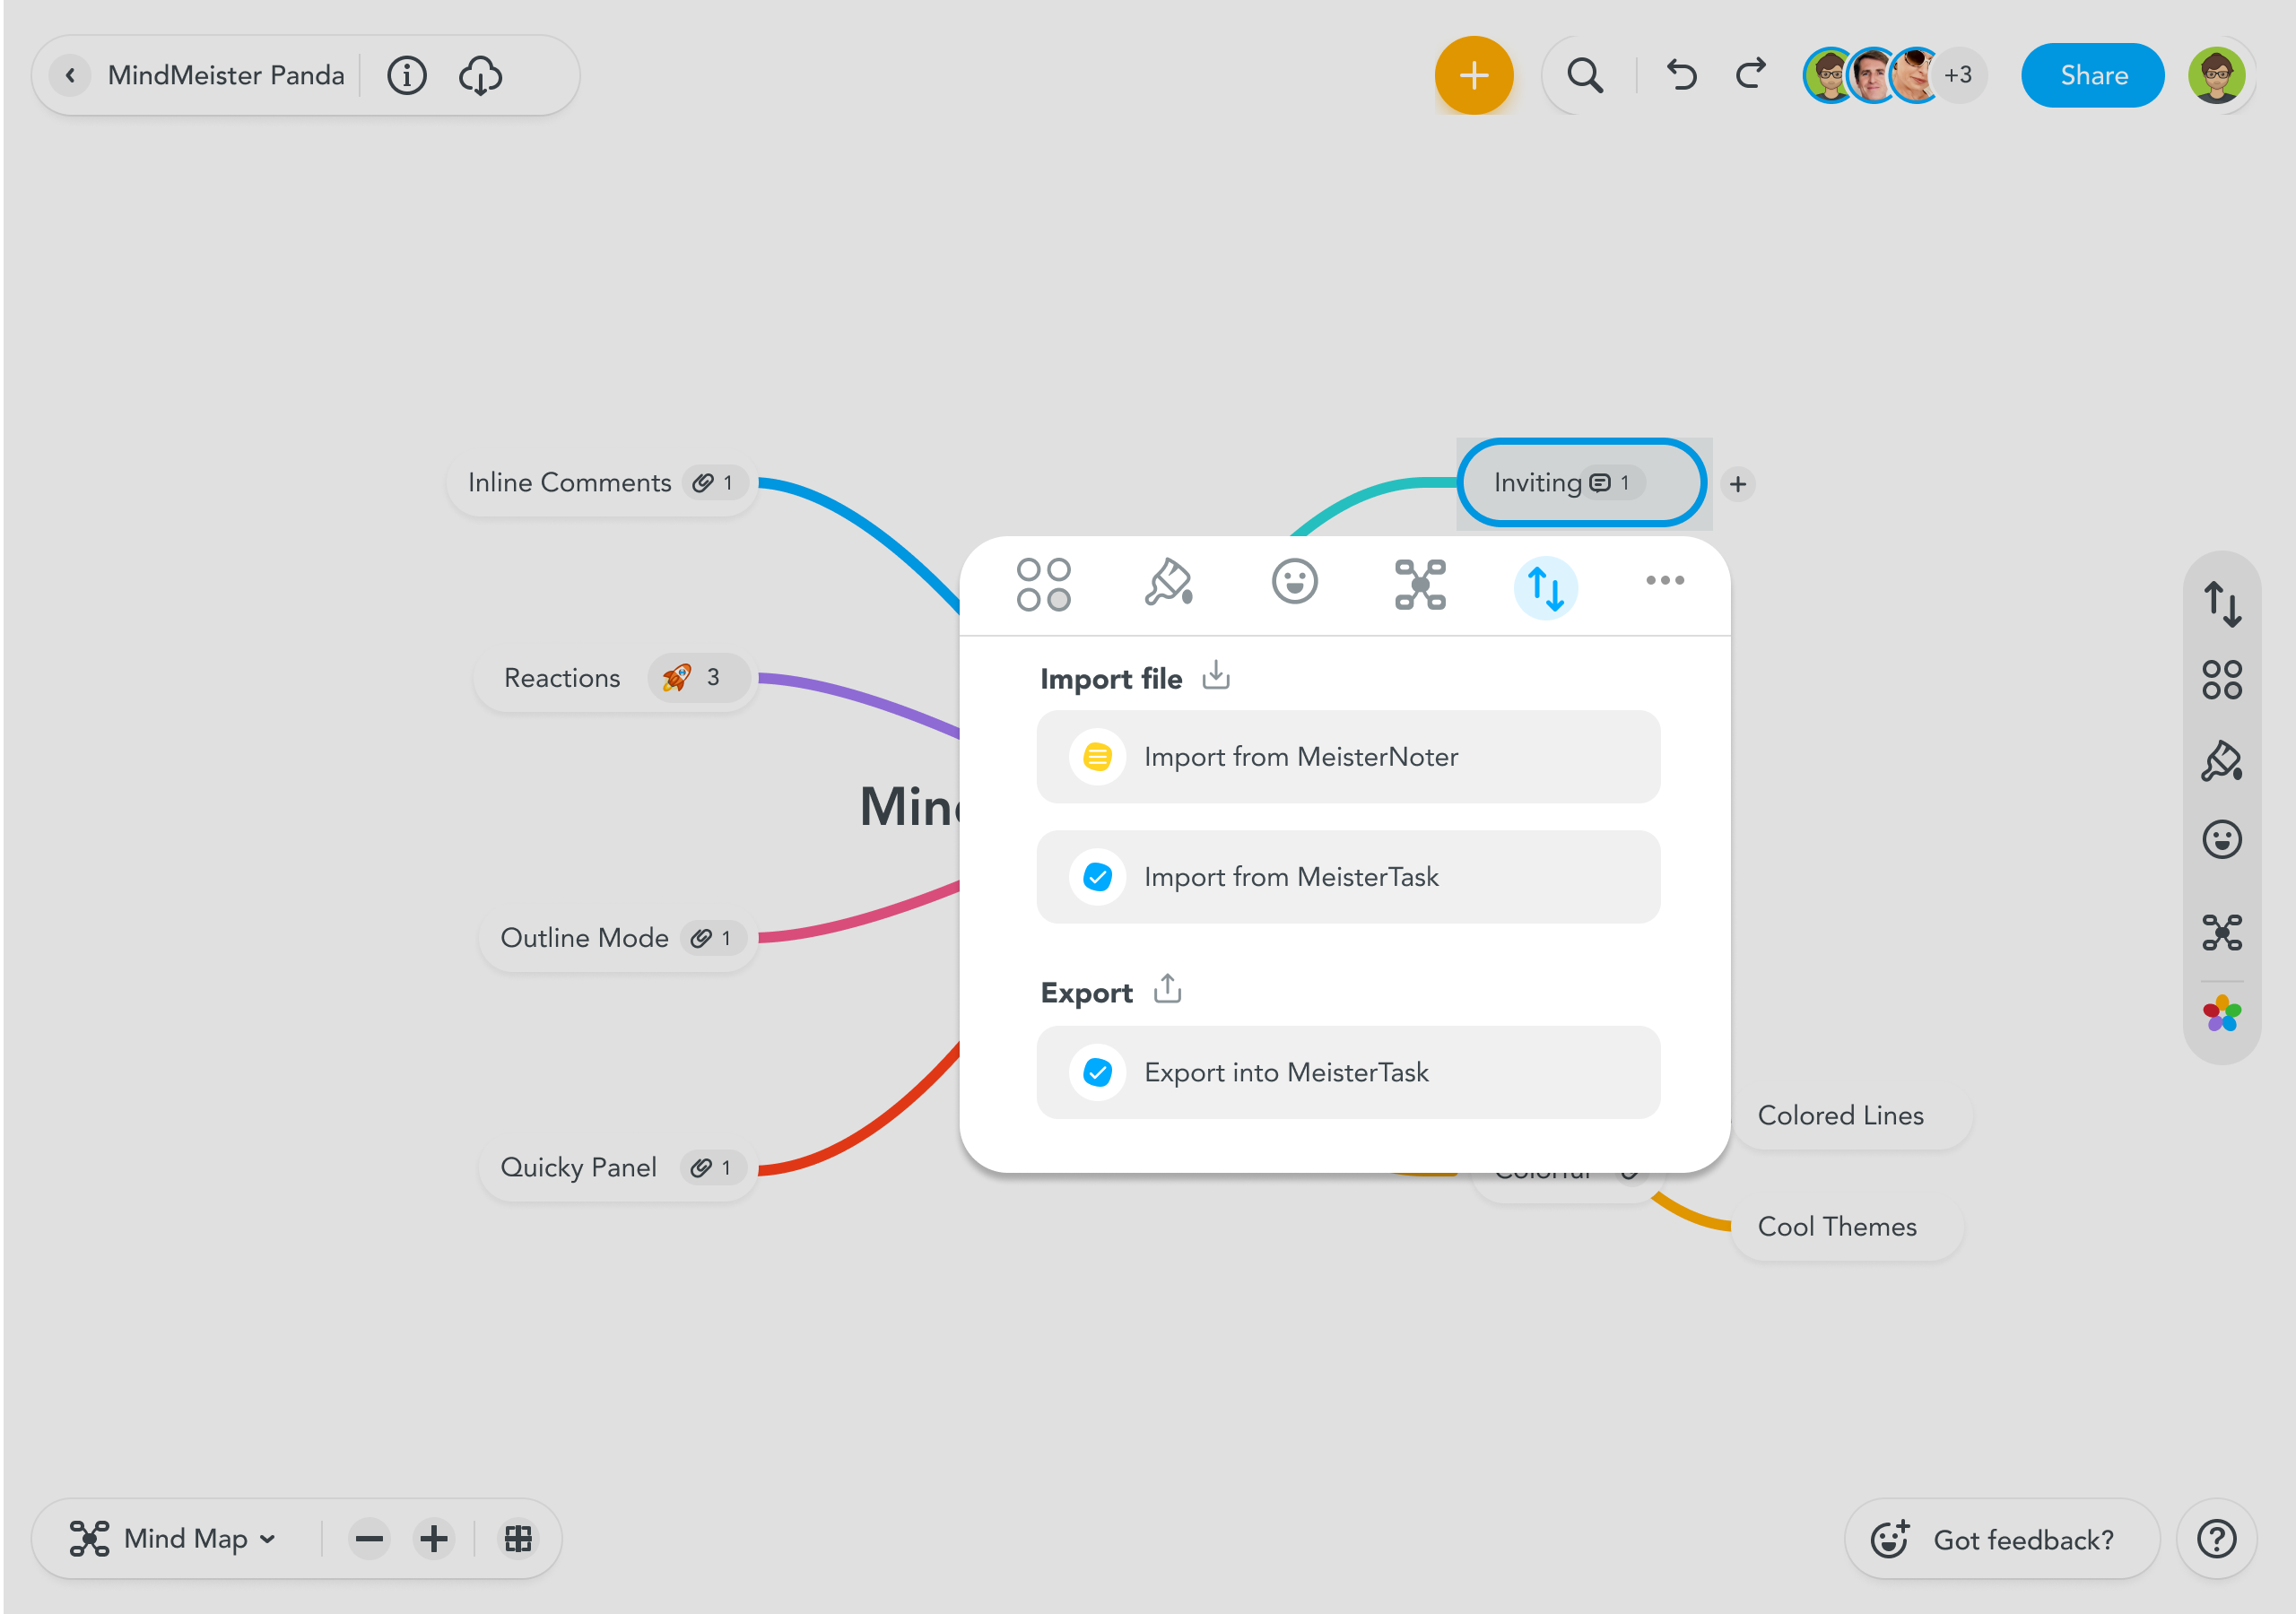The width and height of the screenshot is (2296, 1614).
Task: Go back using the chevron beside map title
Action: click(x=70, y=76)
